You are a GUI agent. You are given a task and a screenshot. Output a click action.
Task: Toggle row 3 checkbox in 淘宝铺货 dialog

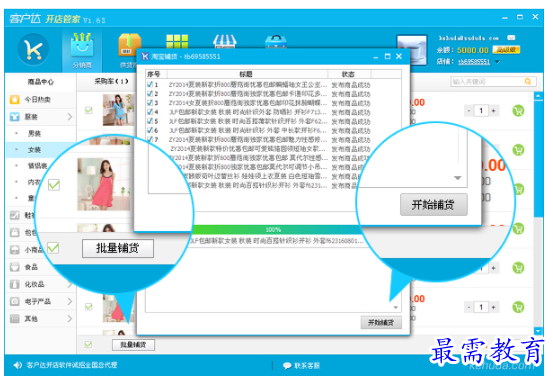click(150, 103)
